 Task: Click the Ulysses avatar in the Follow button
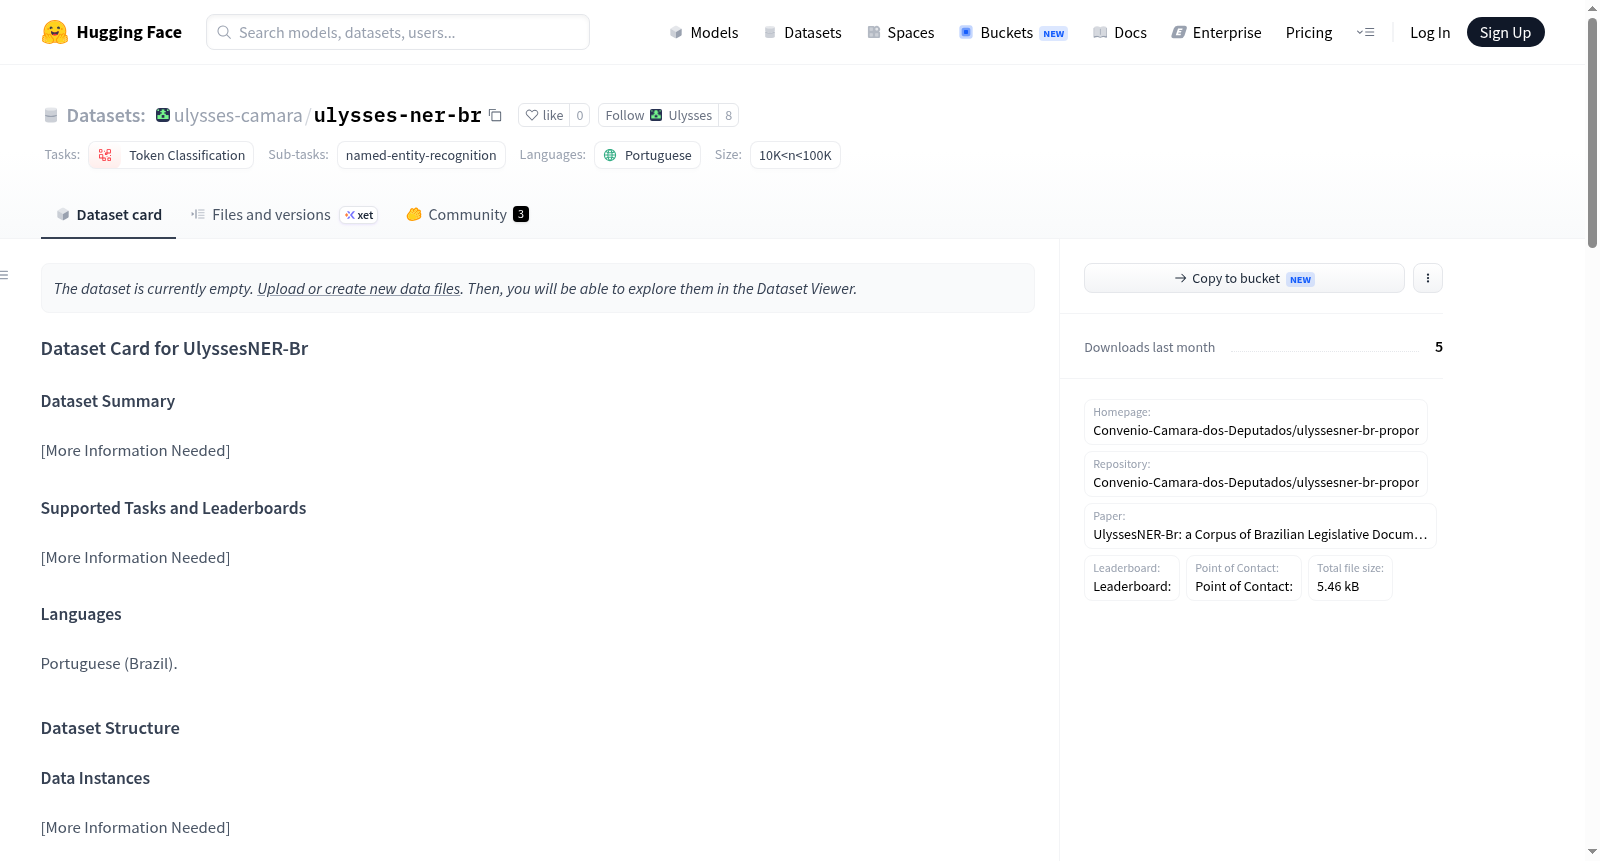click(656, 115)
